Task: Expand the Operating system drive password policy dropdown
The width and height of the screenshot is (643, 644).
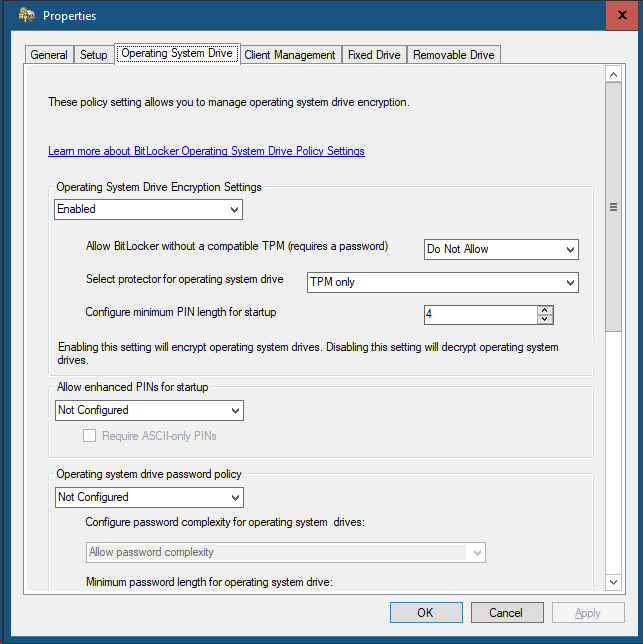Action: click(149, 497)
